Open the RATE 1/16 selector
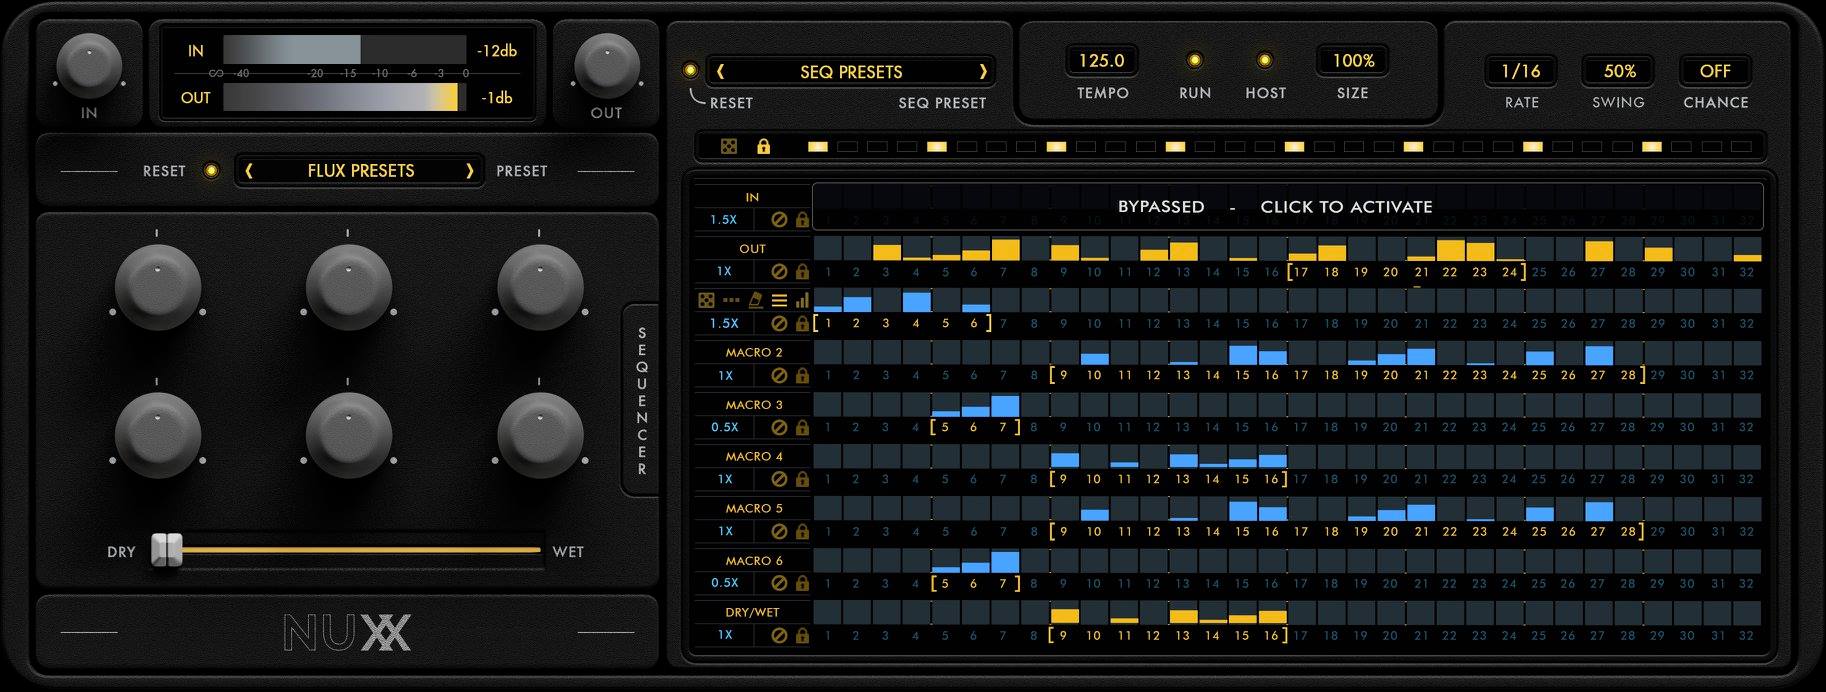The image size is (1826, 692). click(1520, 71)
